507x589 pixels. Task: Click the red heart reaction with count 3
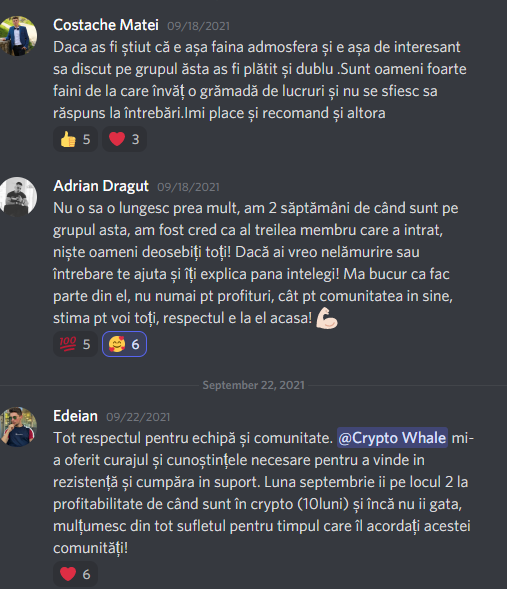[124, 139]
